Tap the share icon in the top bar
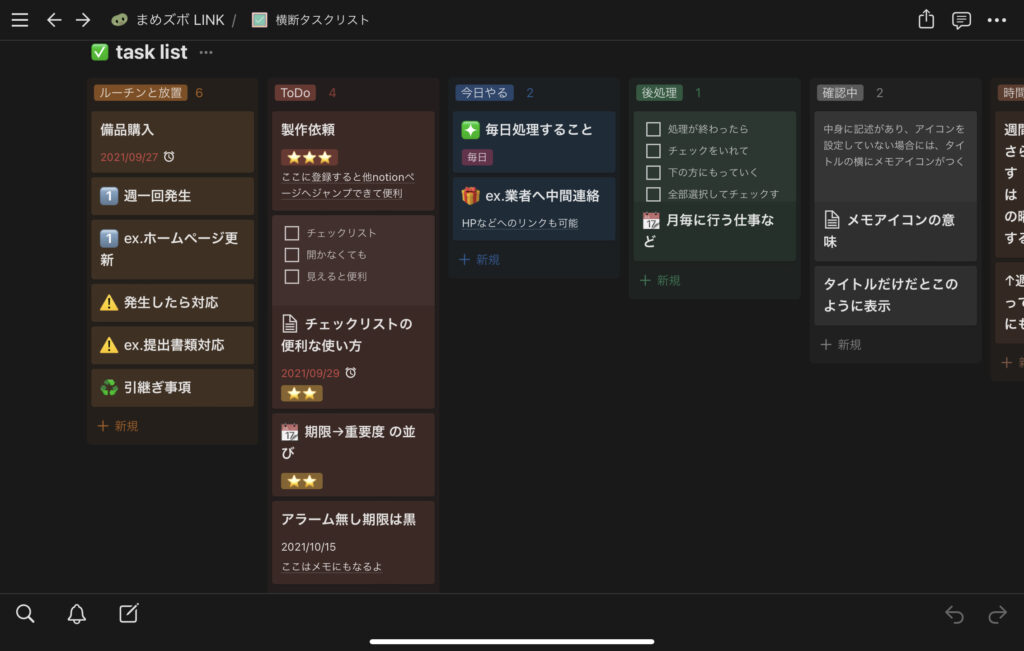 pos(926,20)
